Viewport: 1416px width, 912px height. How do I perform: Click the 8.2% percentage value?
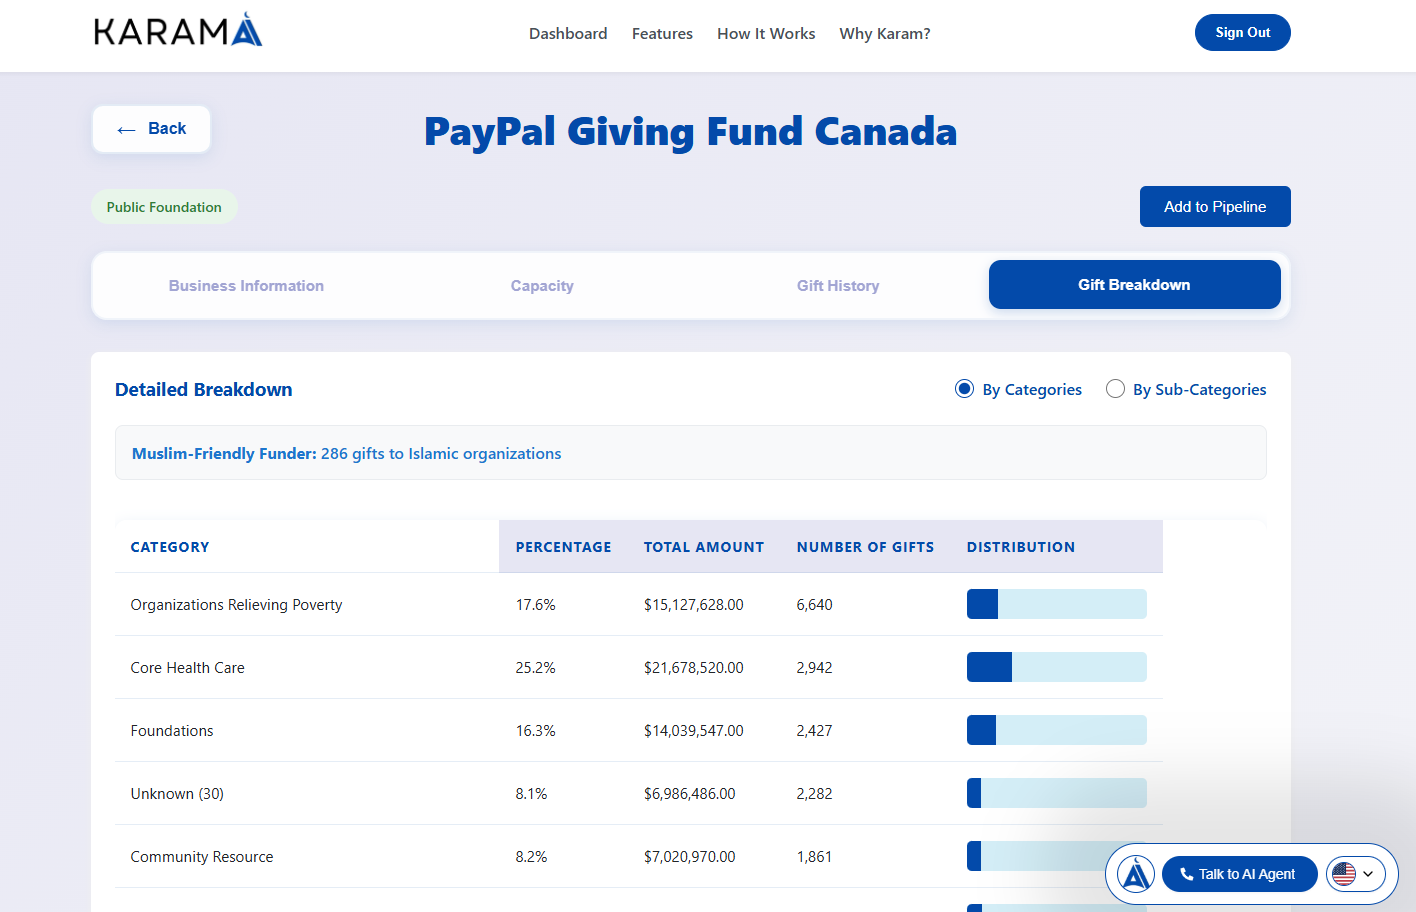(x=532, y=857)
